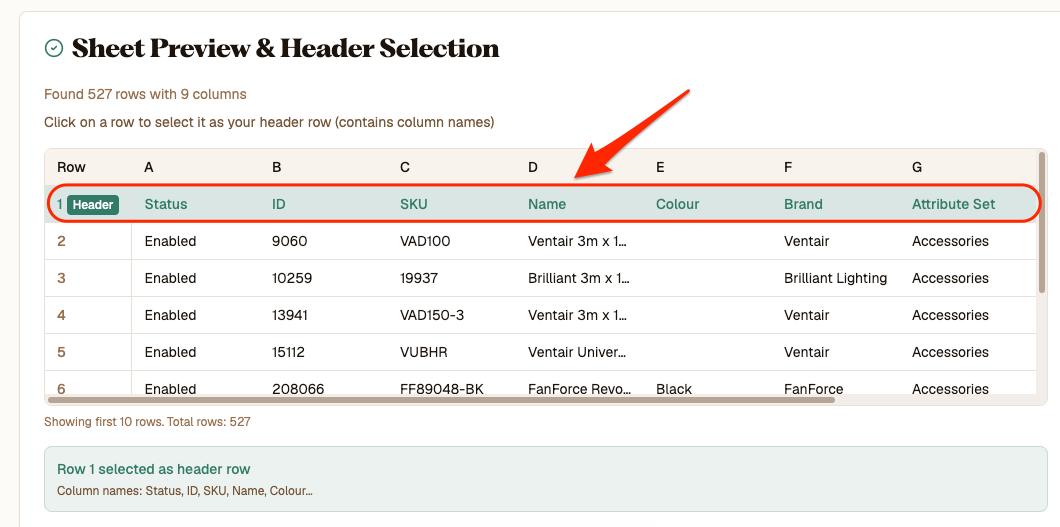Select row 4 as the header row
The width and height of the screenshot is (1060, 527).
(x=540, y=316)
